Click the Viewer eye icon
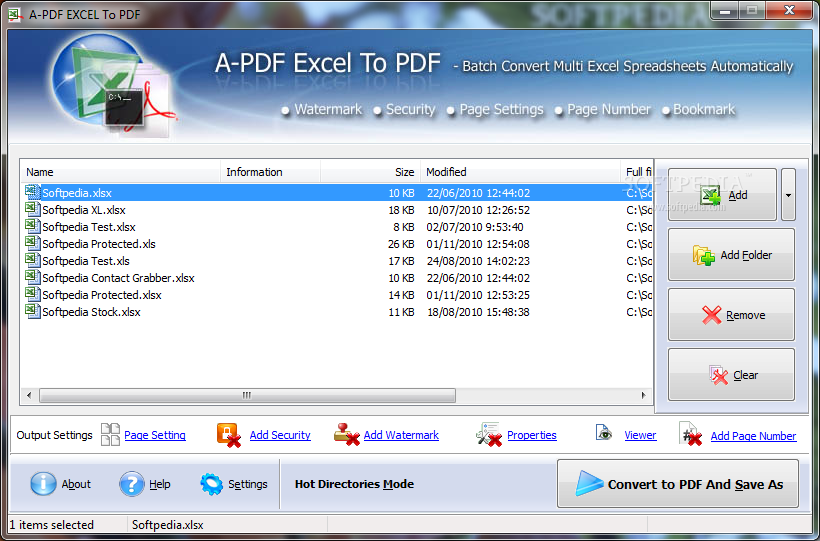This screenshot has width=820, height=541. tap(604, 433)
